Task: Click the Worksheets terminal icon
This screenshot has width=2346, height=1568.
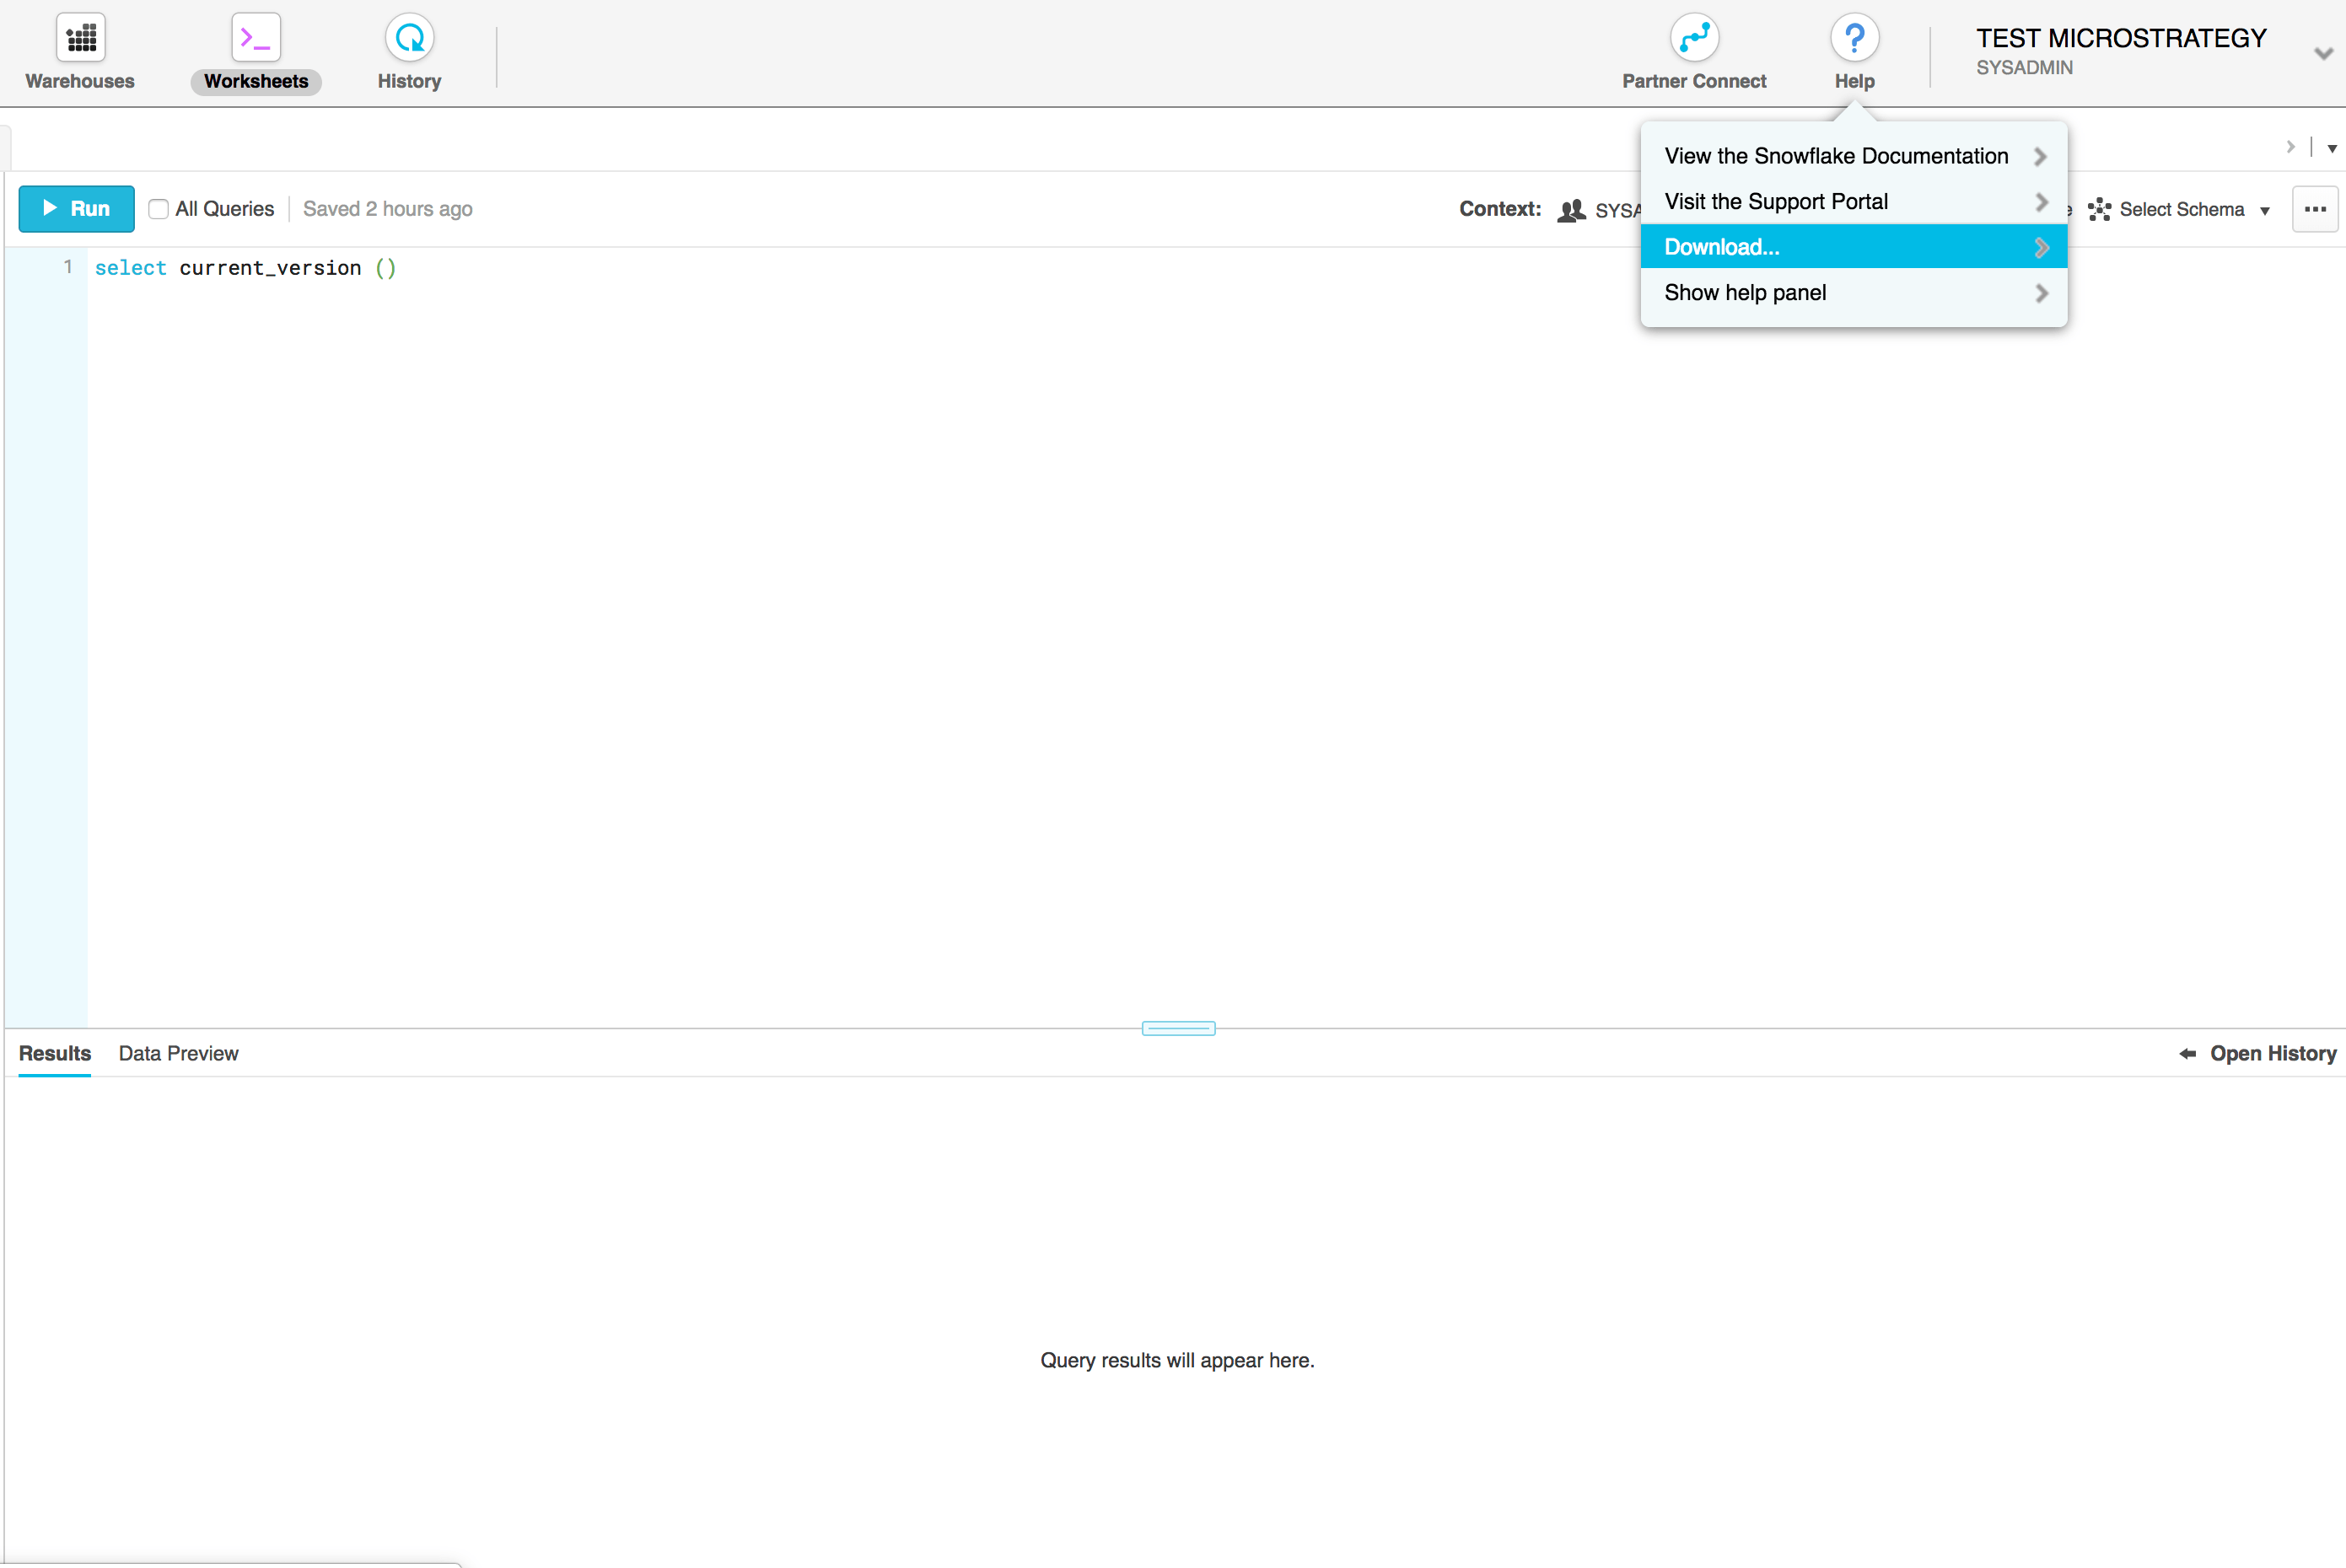Action: 256,38
